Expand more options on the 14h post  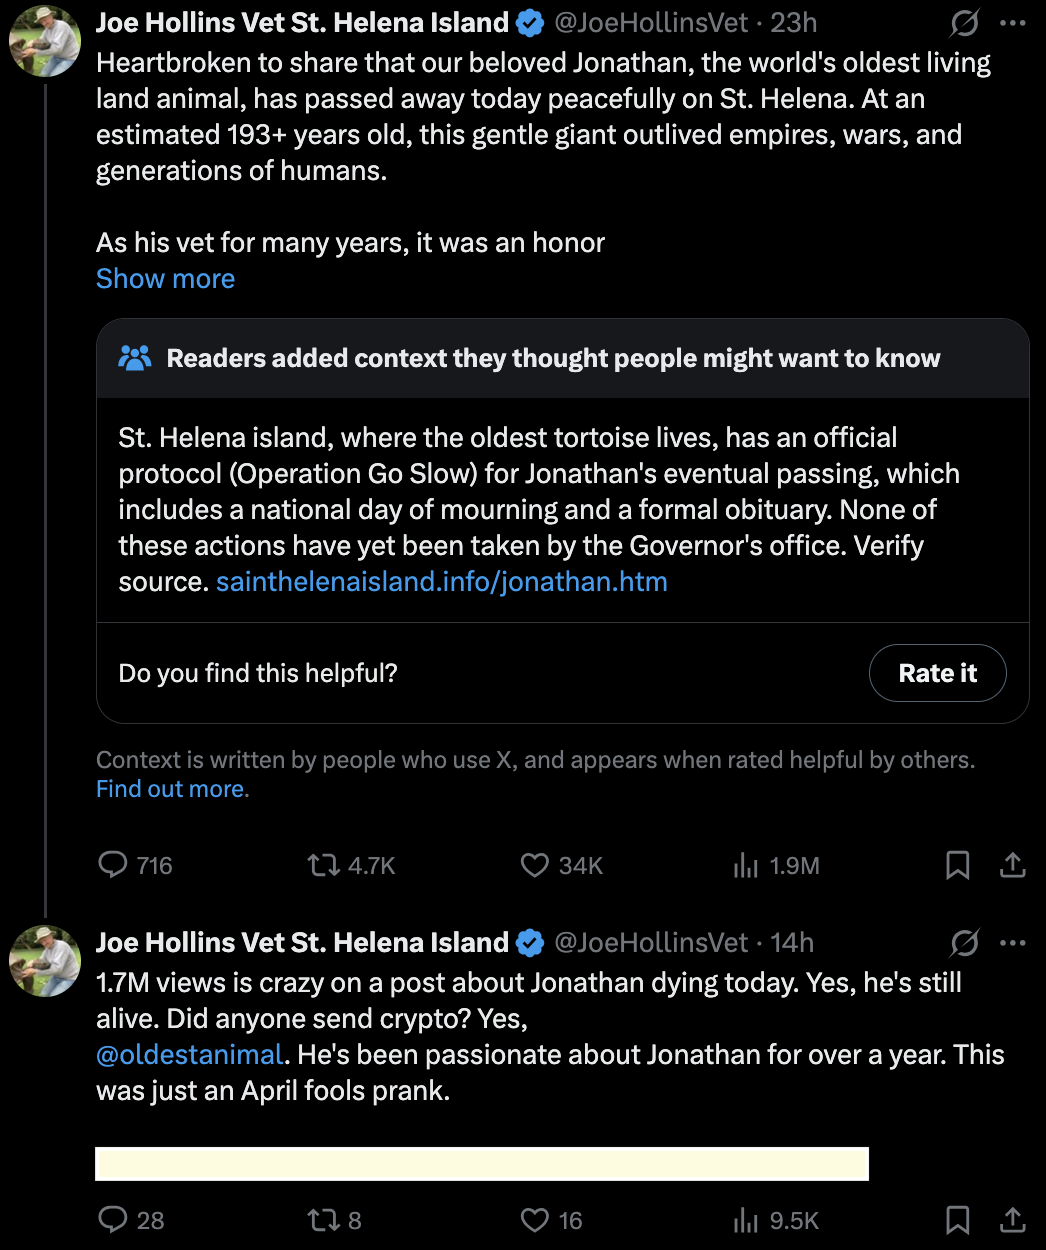coord(1013,943)
